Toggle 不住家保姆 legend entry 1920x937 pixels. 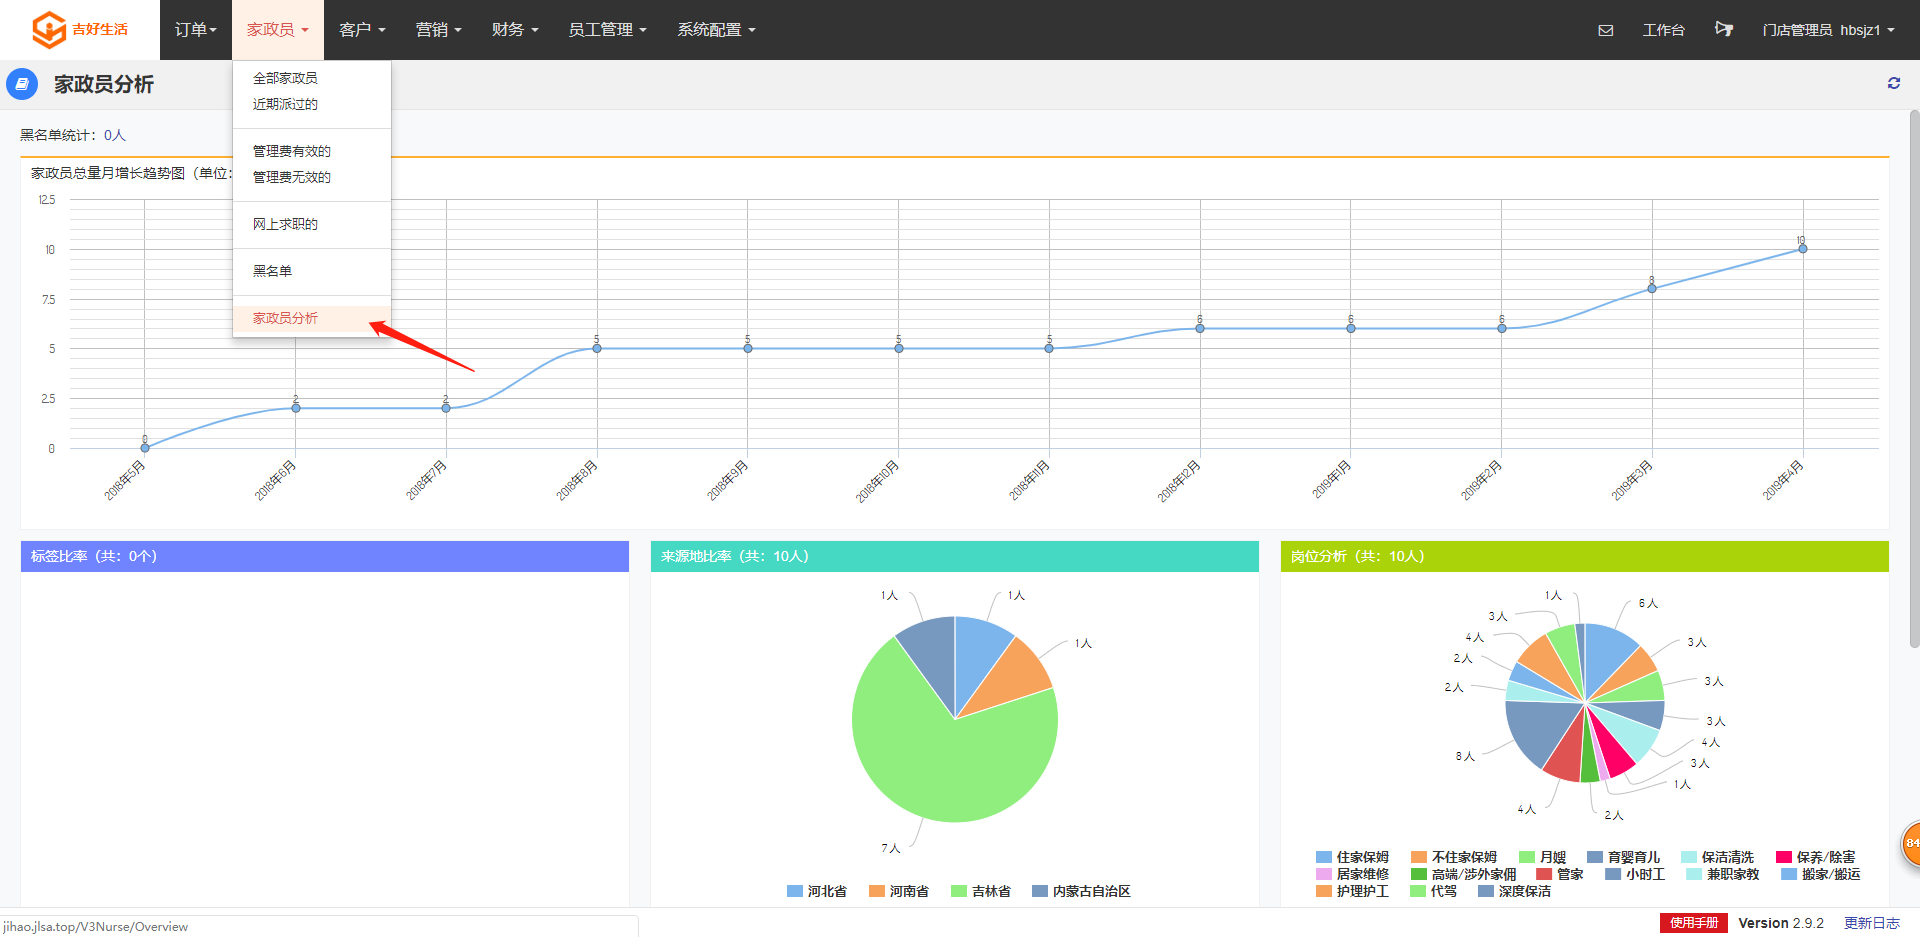(1453, 857)
